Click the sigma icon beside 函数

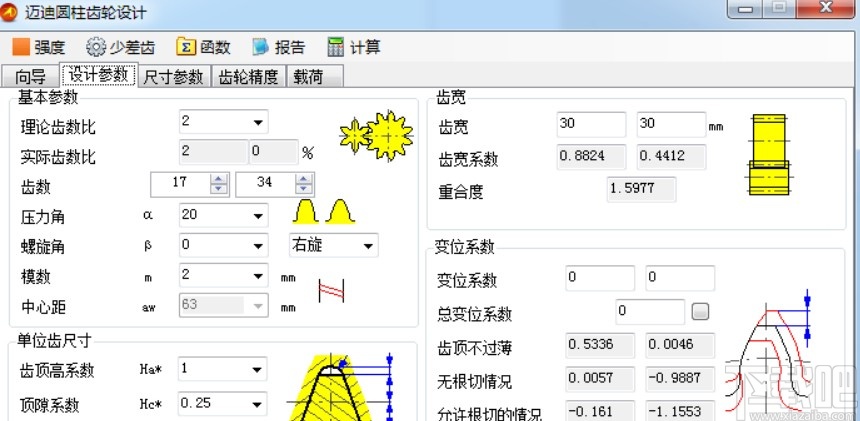[x=186, y=47]
